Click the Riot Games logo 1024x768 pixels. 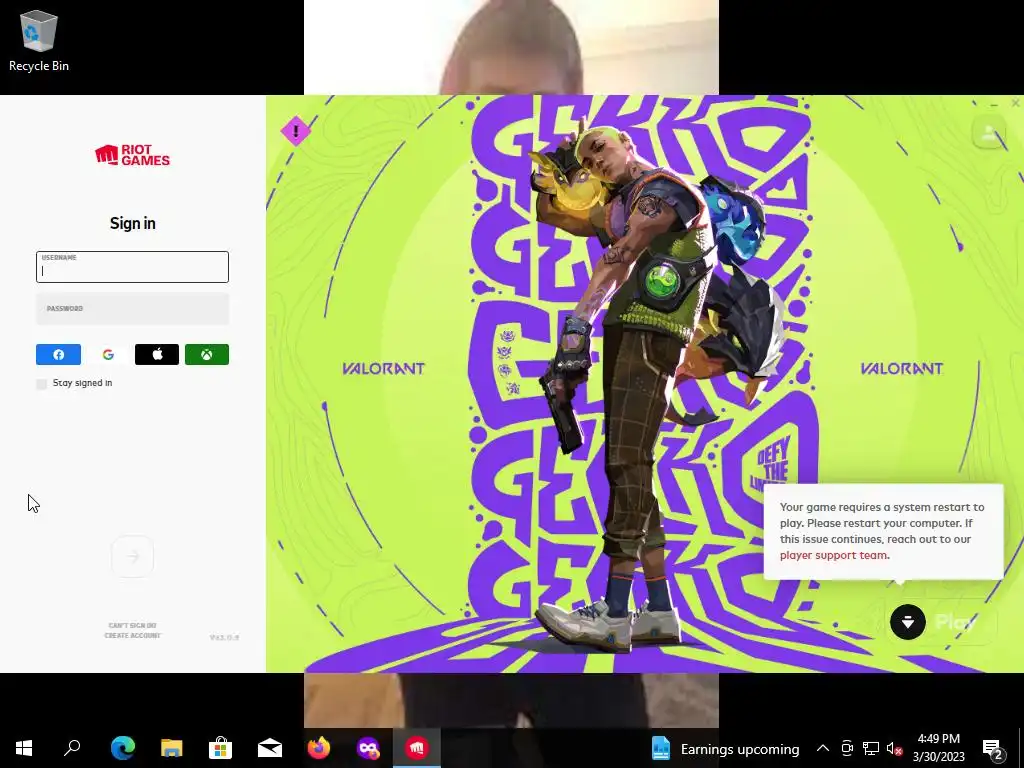[x=133, y=155]
